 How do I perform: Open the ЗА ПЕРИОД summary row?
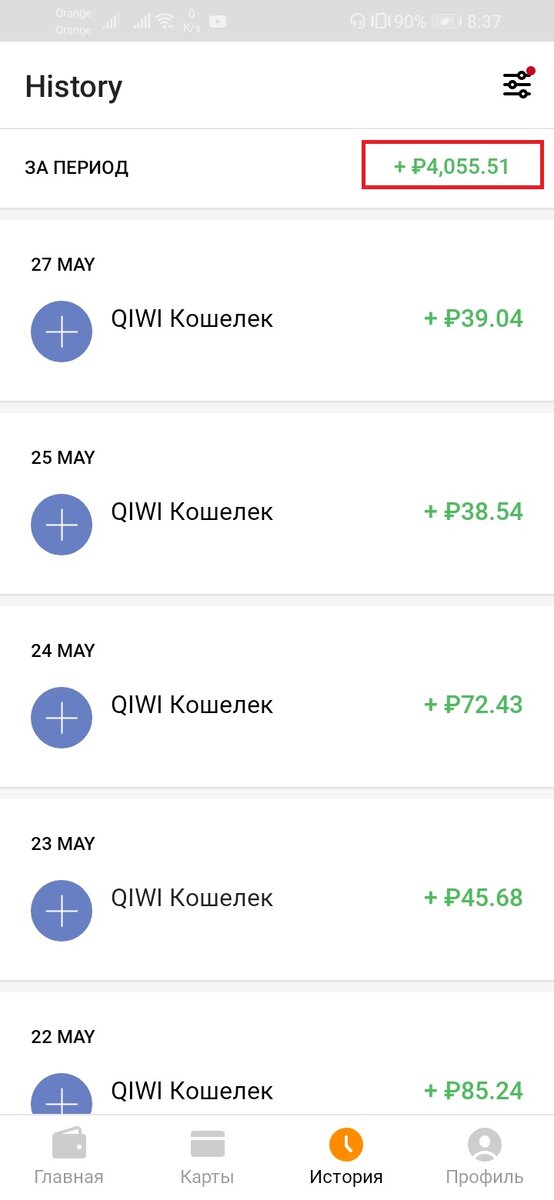(277, 168)
